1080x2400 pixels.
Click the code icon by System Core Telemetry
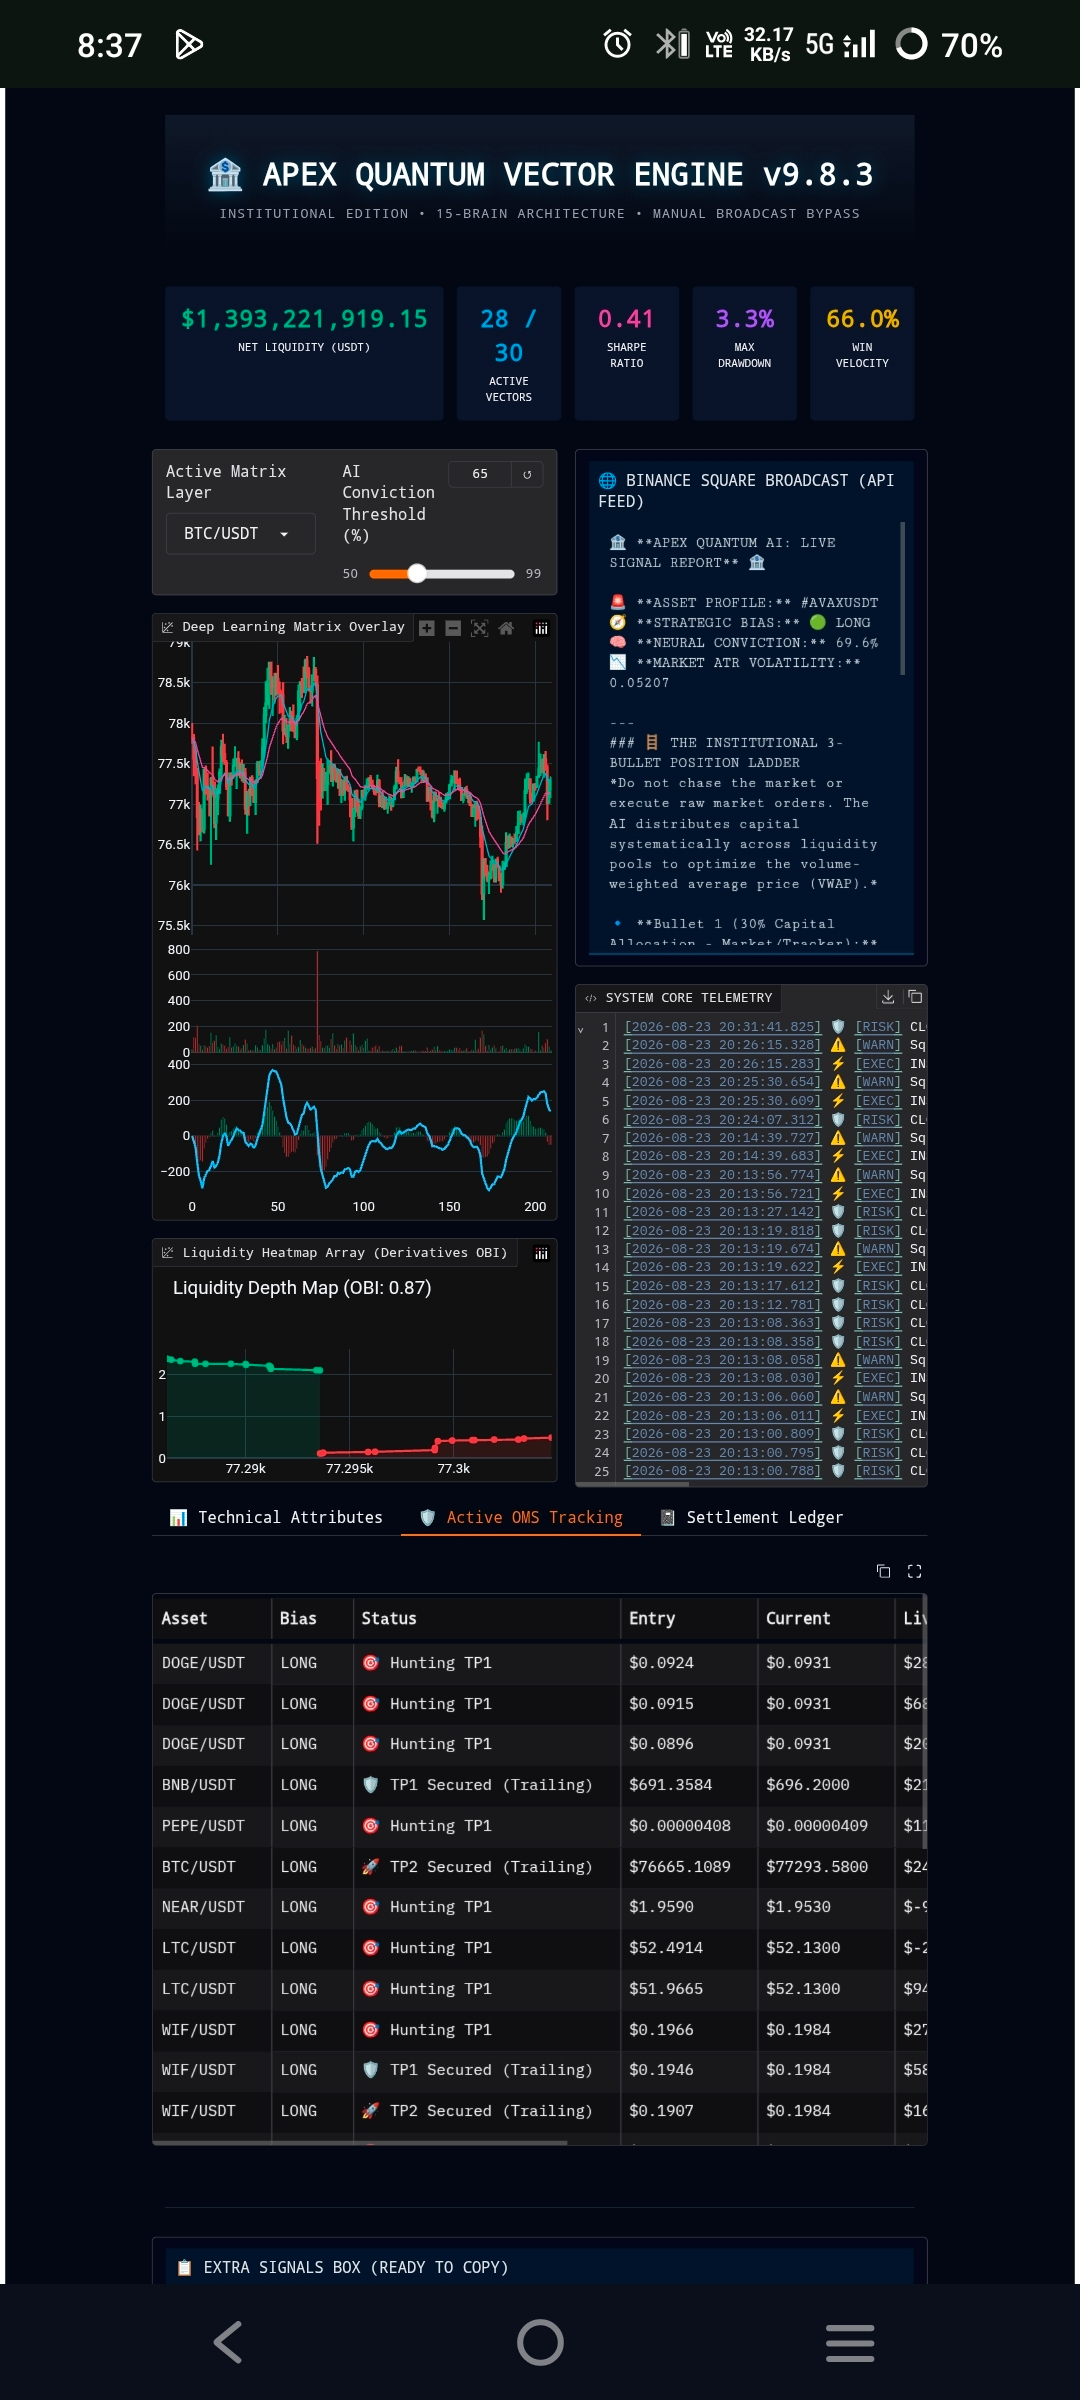[591, 998]
